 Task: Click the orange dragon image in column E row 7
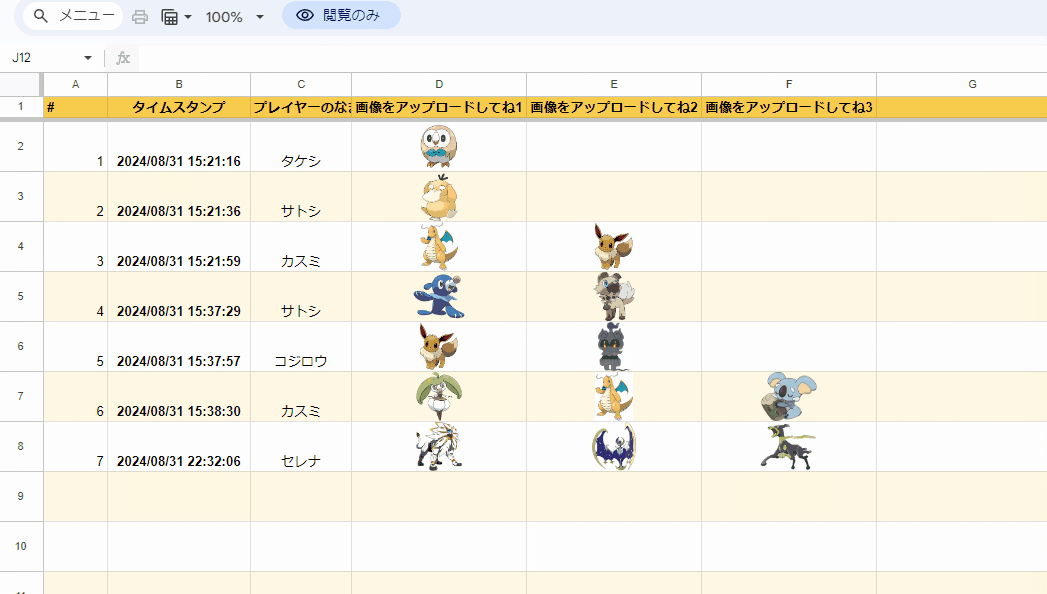pos(614,396)
